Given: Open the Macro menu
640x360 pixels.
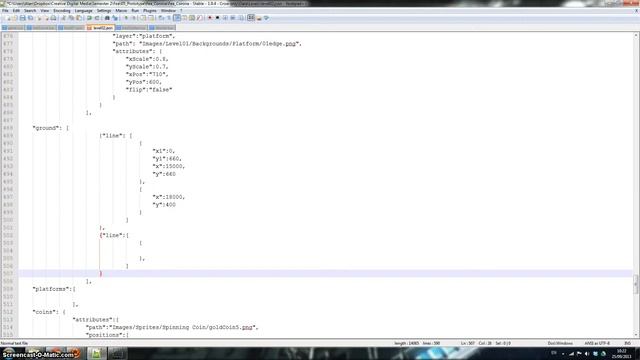Looking at the screenshot, I should pos(121,11).
